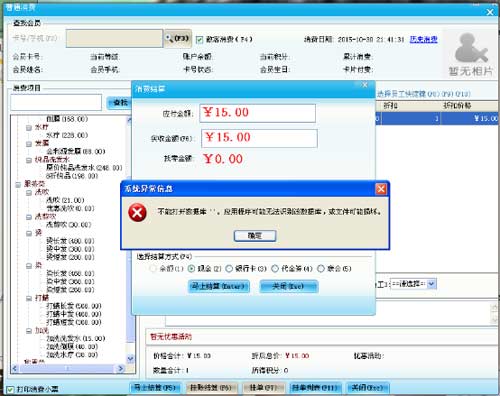
Task: Select 打蜡短发 (300.00) item
Action: 74,322
